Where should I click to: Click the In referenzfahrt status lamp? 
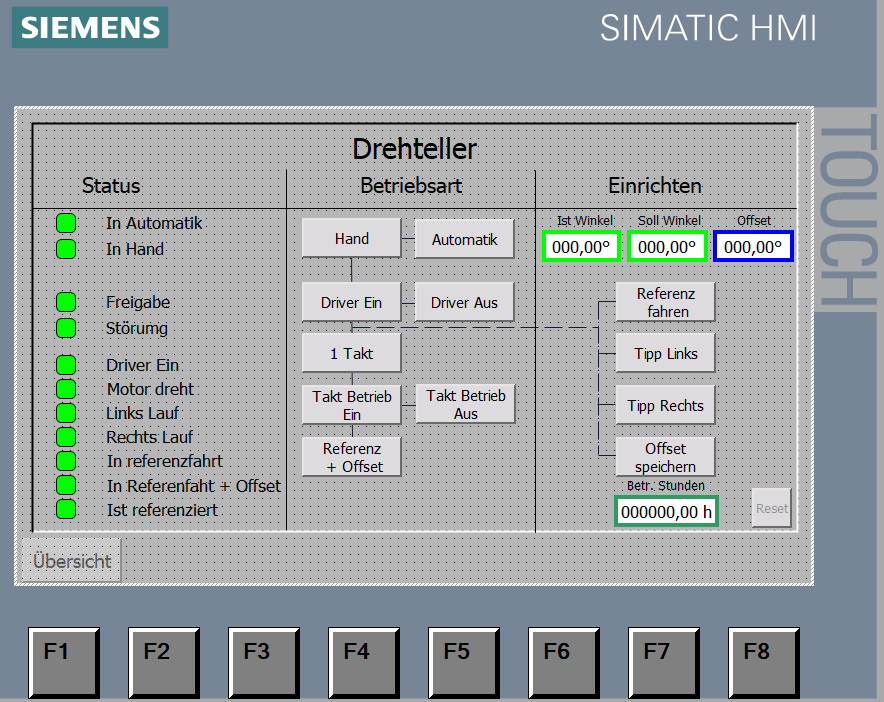66,461
